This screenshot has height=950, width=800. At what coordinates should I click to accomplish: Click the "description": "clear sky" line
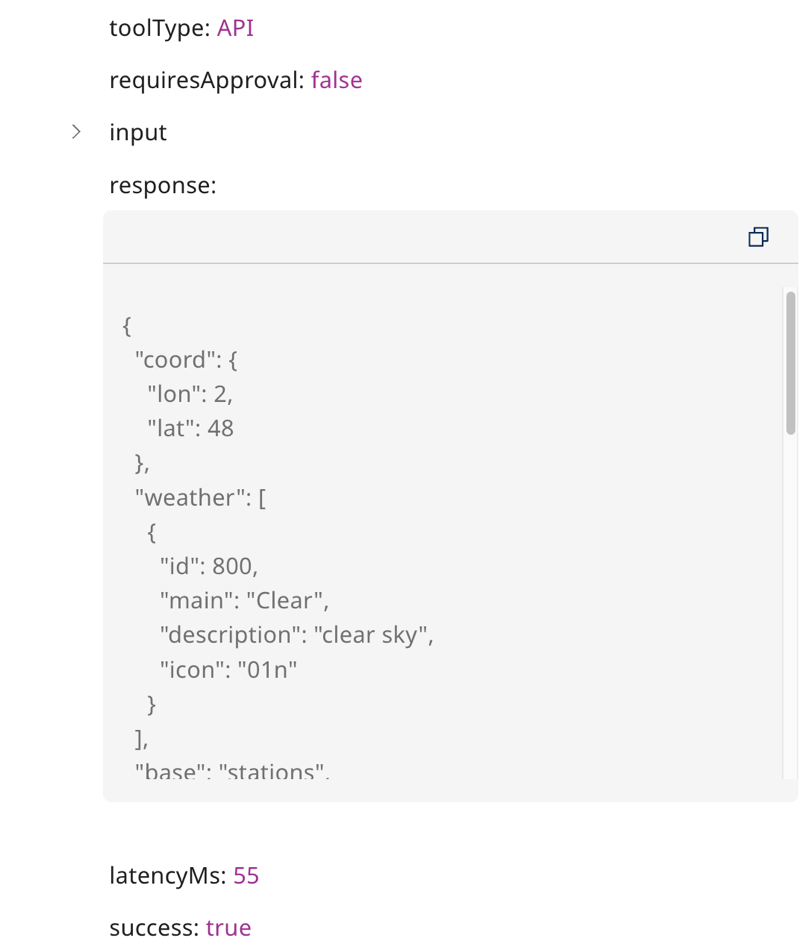coord(296,635)
